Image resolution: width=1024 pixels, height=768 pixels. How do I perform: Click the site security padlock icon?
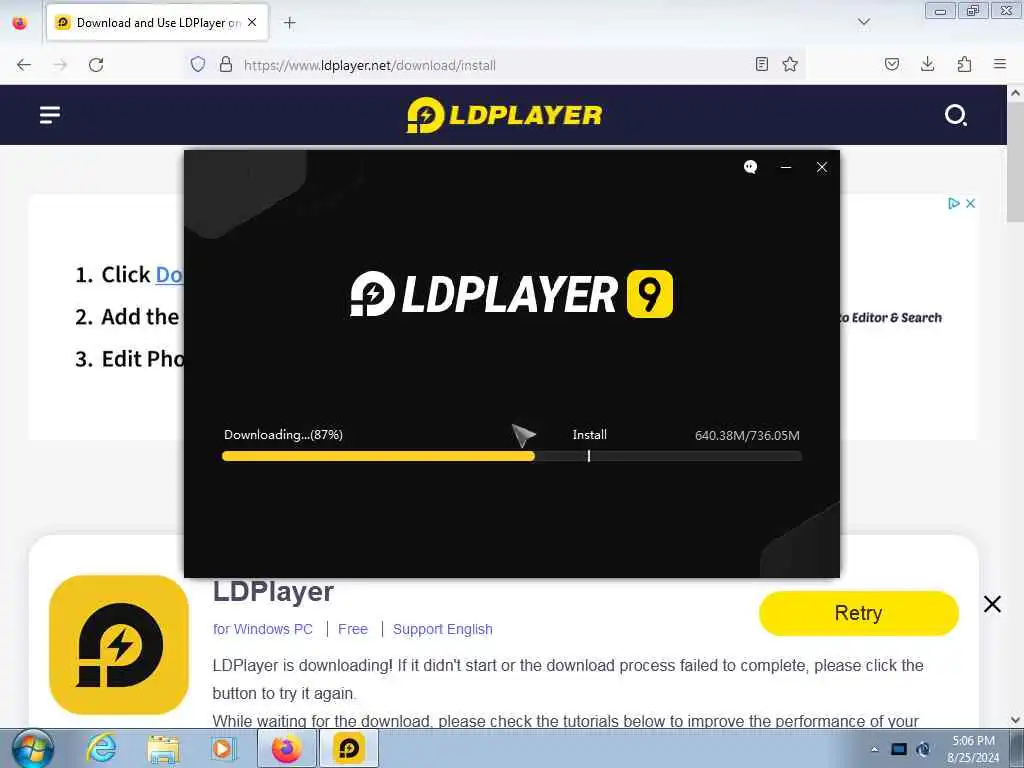pos(226,64)
